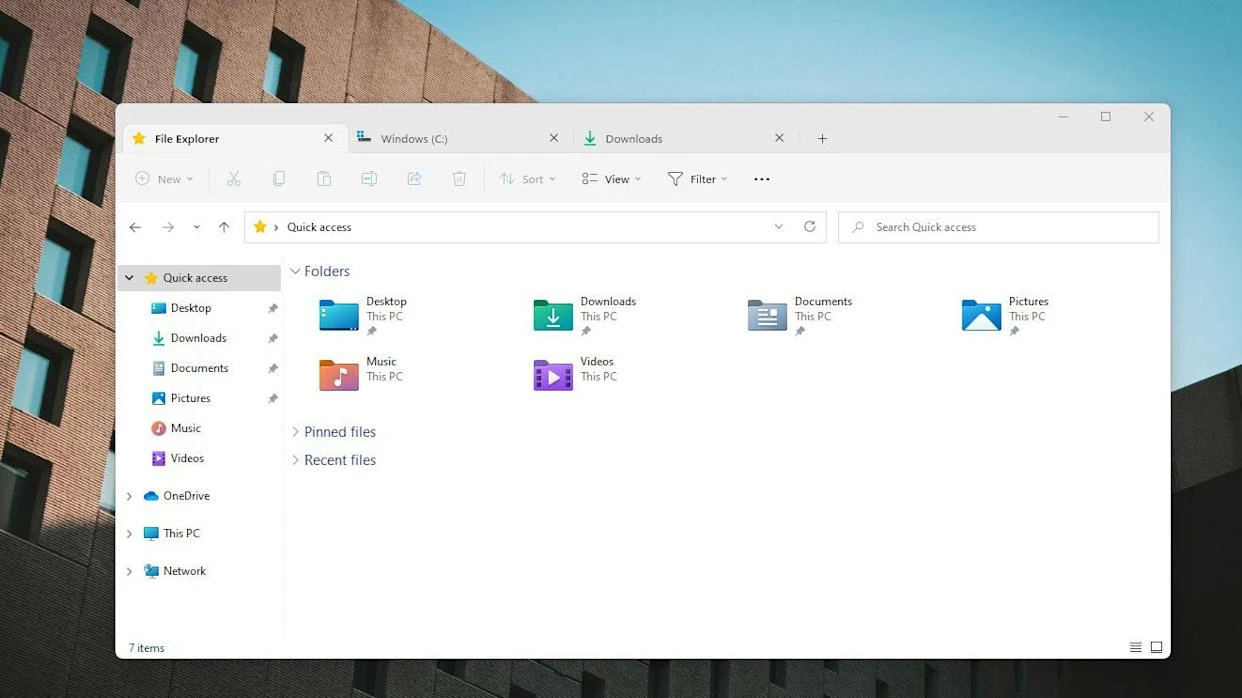Screen dimensions: 1242x698
Task: Click the Rename icon in the toolbar
Action: pos(369,178)
